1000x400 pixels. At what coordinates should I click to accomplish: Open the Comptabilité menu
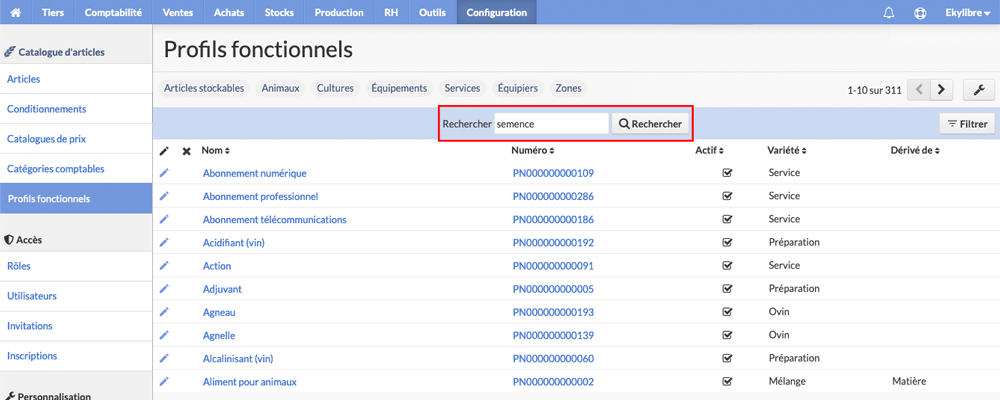click(x=113, y=12)
